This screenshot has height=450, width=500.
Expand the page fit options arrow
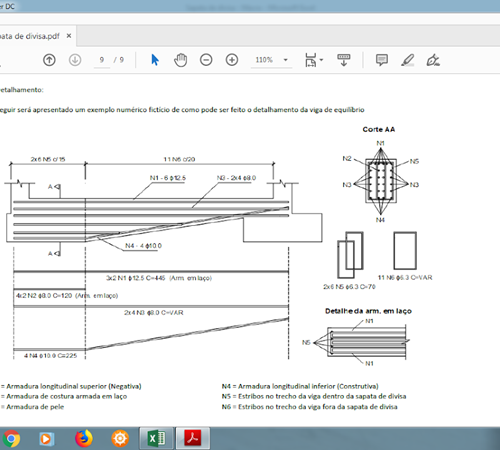click(x=321, y=60)
